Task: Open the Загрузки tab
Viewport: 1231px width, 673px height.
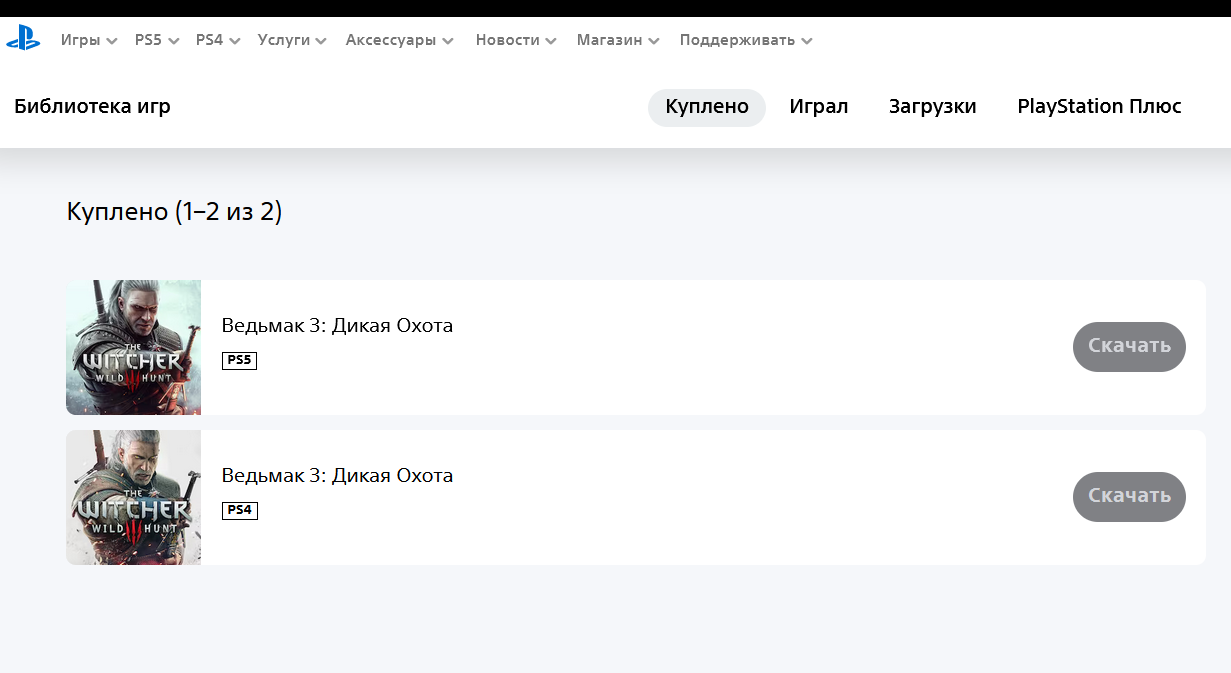Action: point(932,107)
